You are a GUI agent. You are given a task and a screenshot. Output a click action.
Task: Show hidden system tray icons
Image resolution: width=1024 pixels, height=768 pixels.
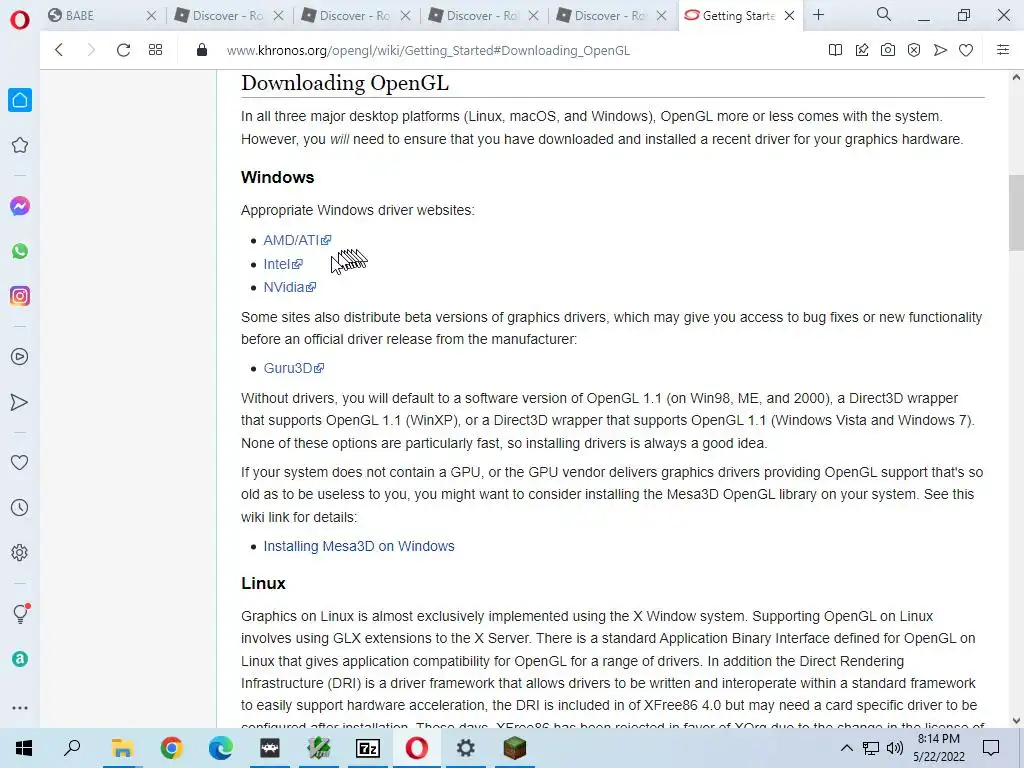click(x=846, y=748)
